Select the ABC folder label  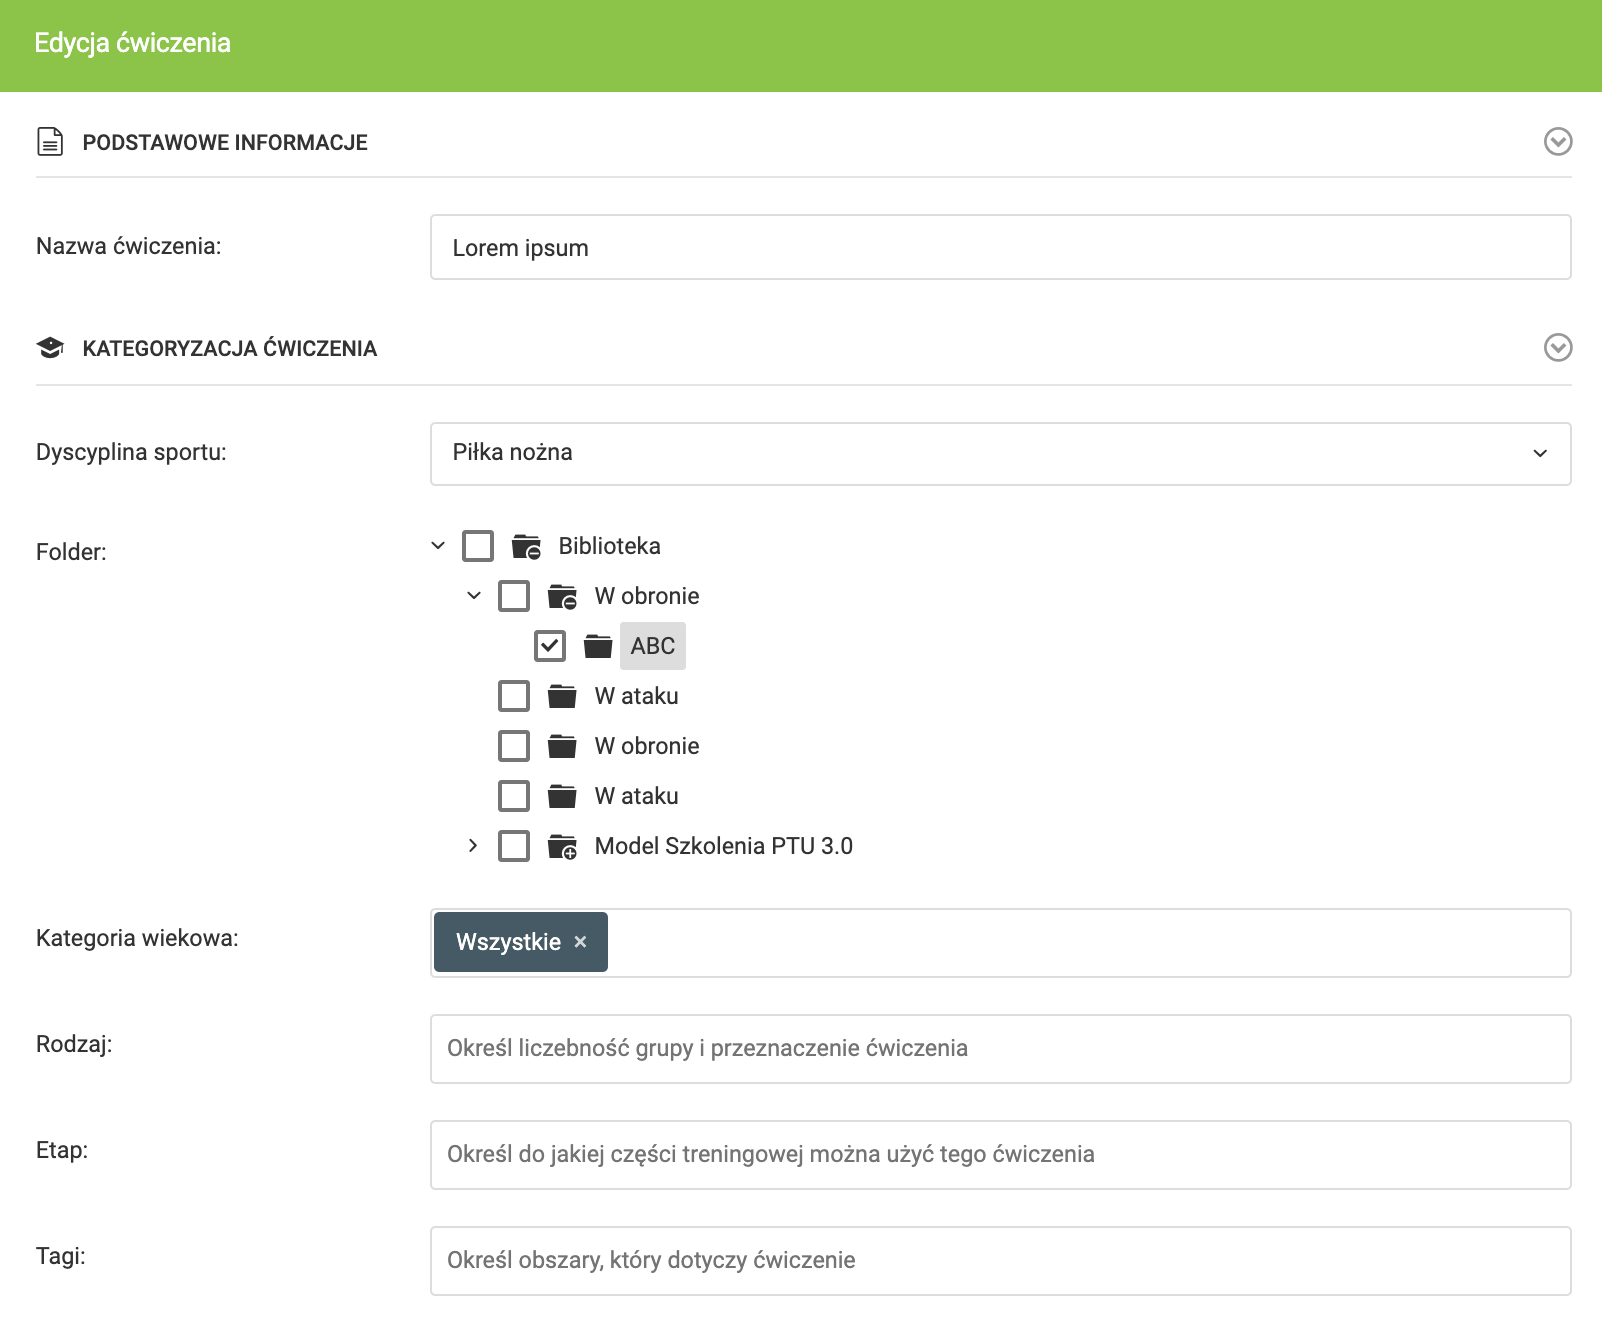coord(653,646)
